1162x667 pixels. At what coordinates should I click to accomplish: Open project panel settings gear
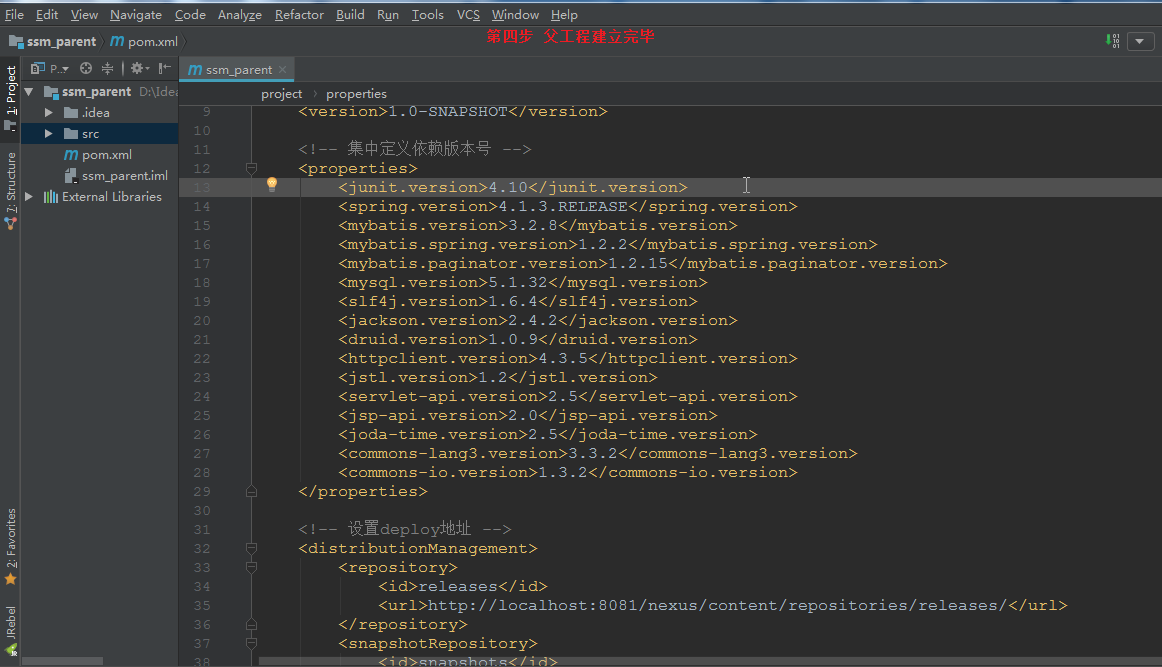point(139,68)
